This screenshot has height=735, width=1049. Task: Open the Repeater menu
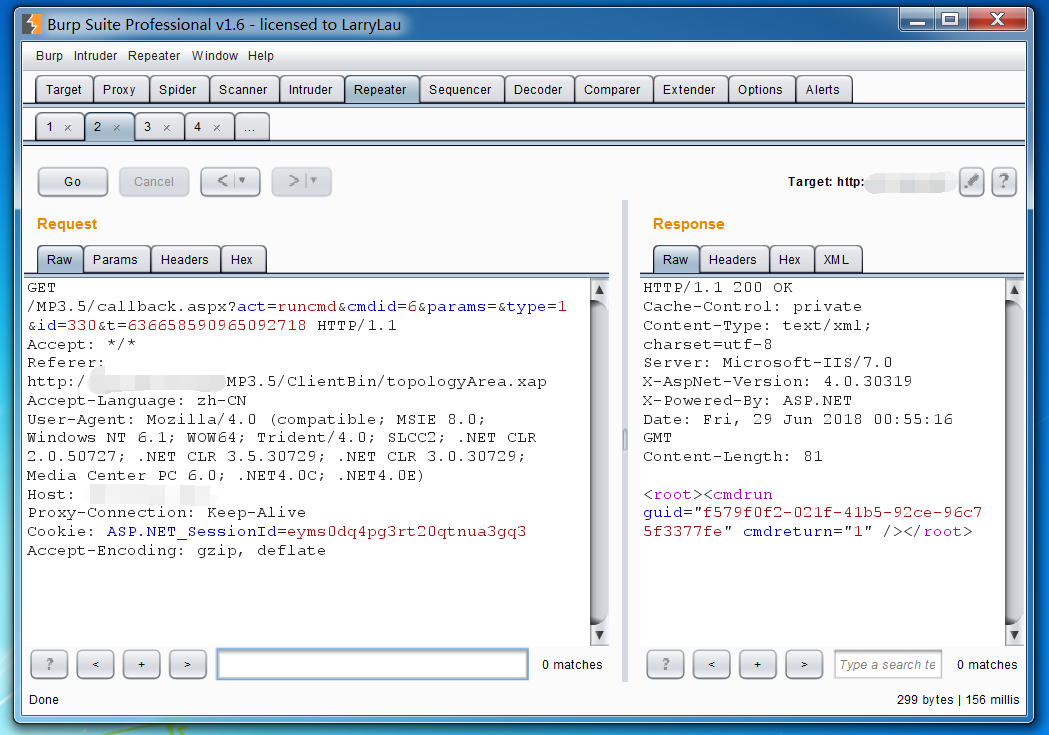tap(154, 56)
